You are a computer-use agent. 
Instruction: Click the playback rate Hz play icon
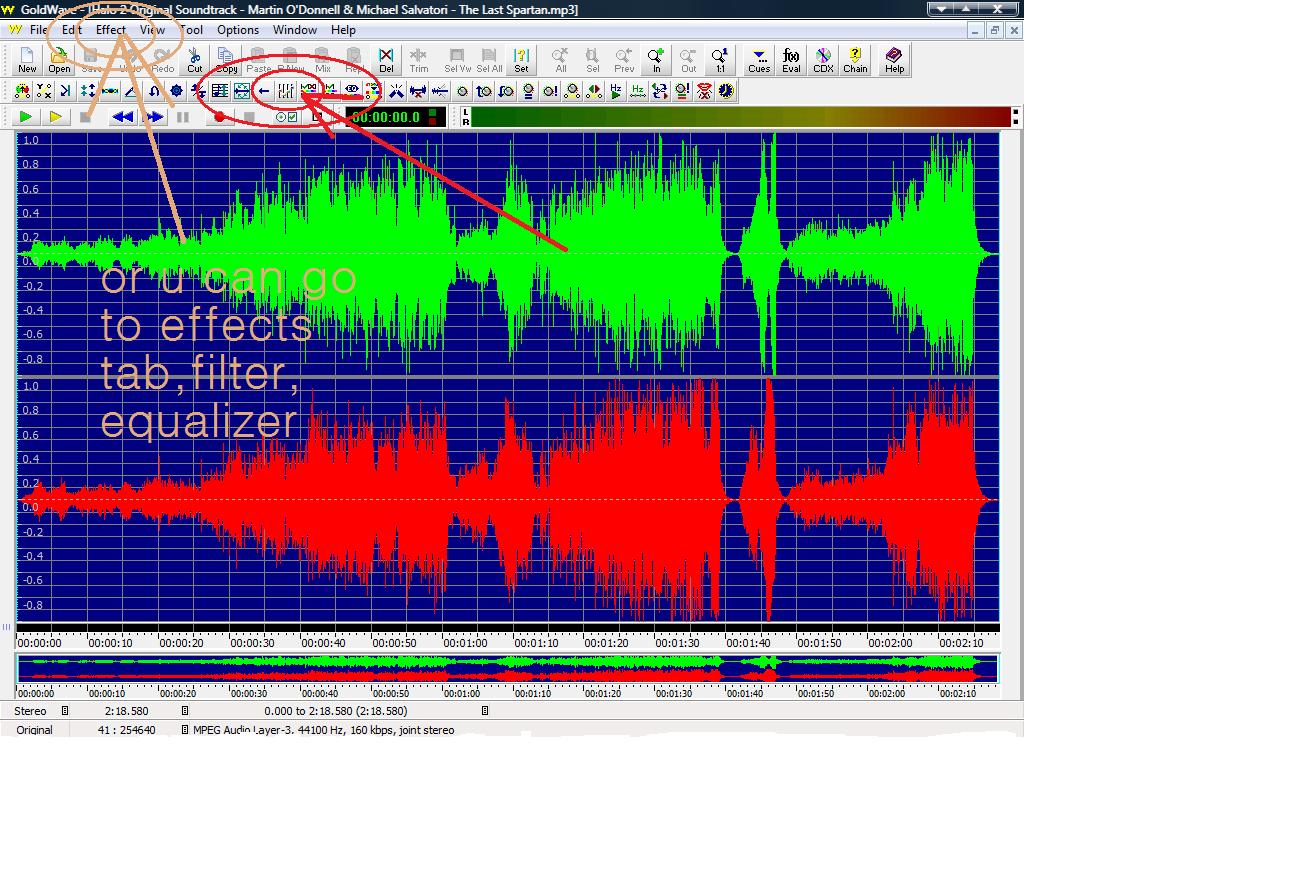[x=616, y=91]
